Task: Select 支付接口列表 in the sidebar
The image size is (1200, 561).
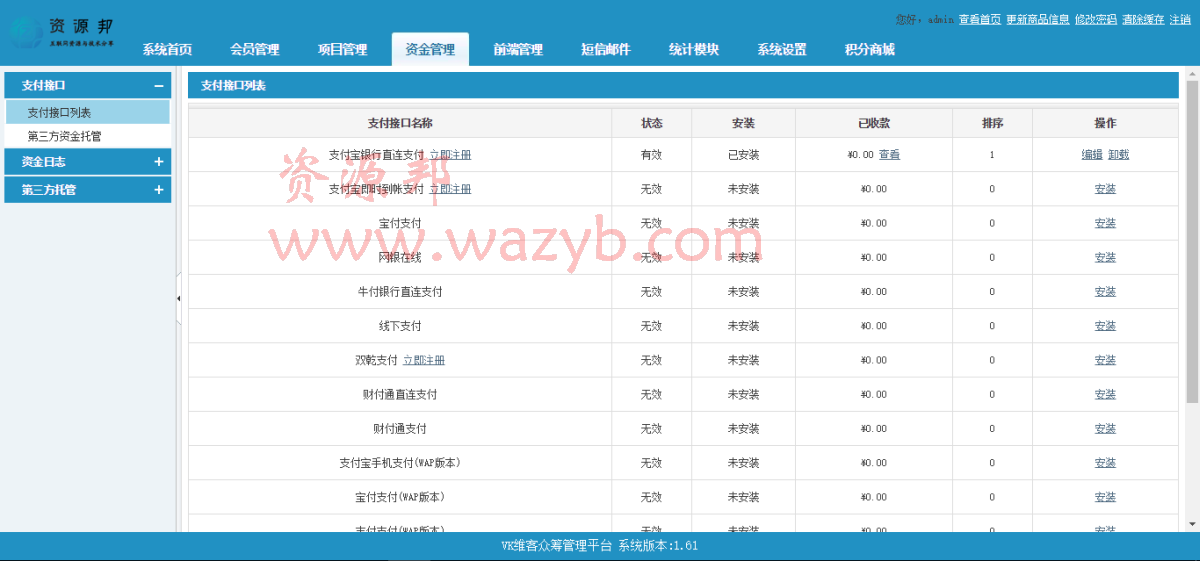Action: point(88,113)
